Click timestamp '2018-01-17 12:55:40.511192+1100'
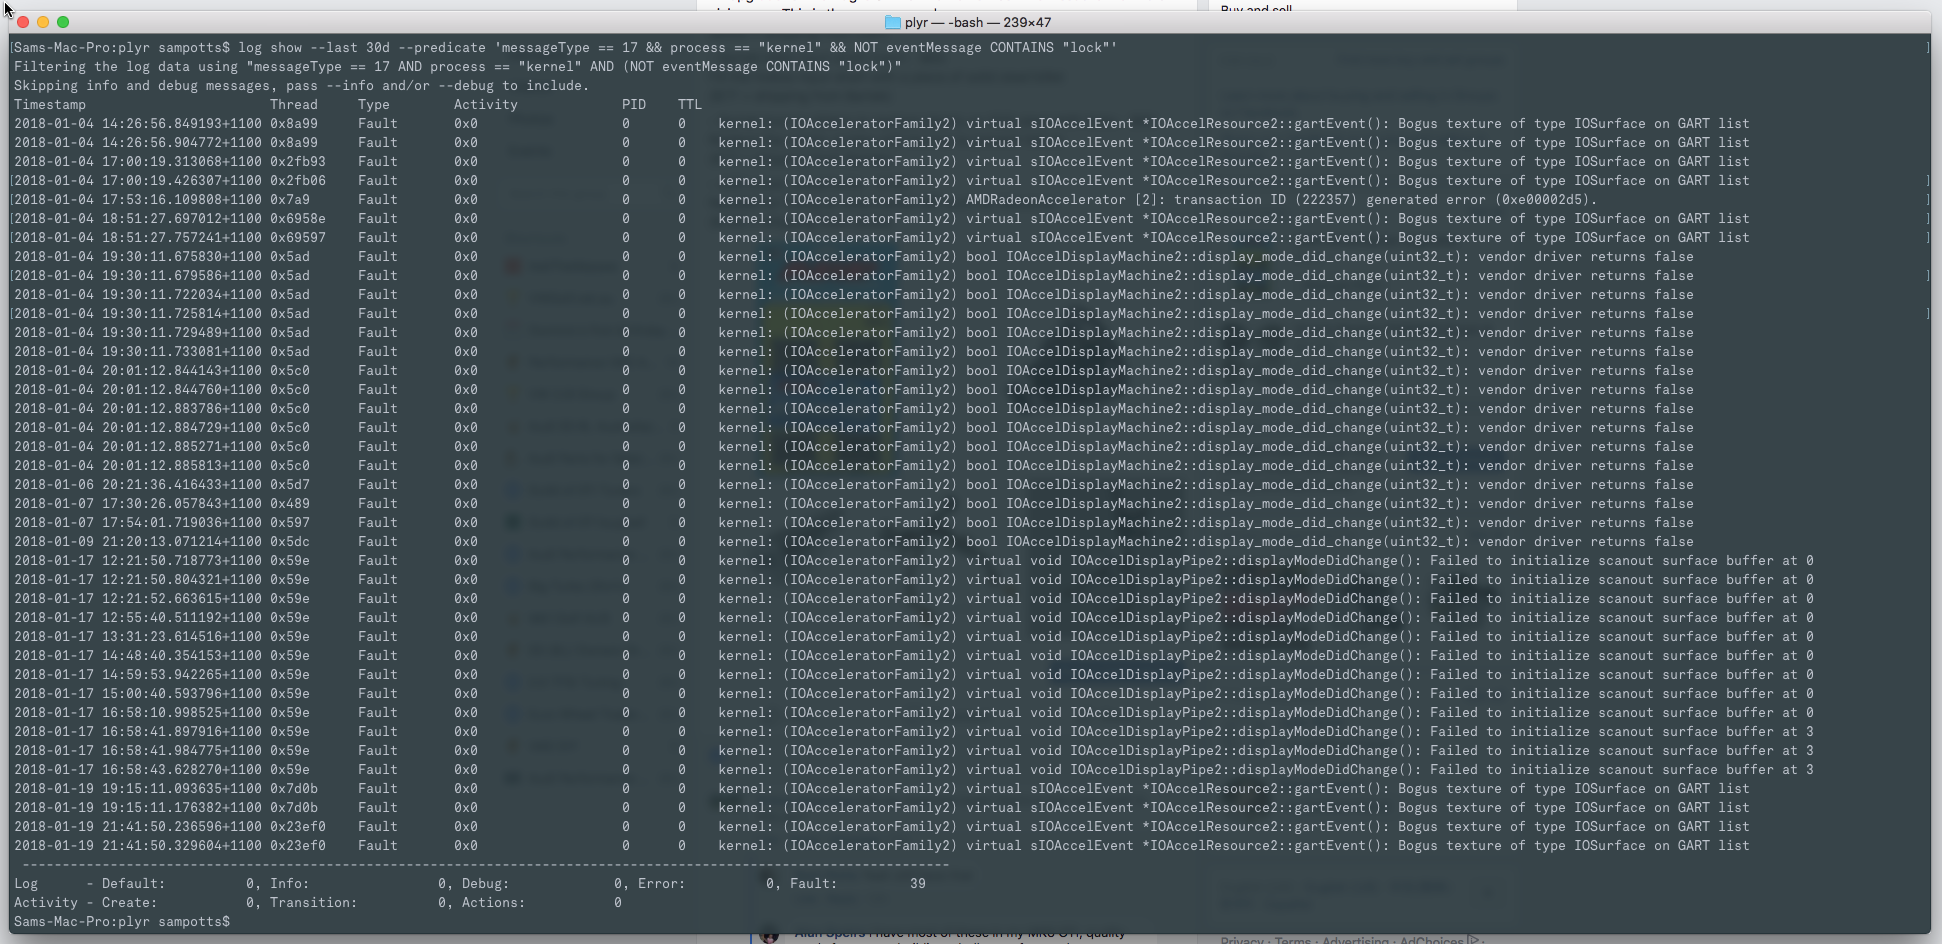The image size is (1942, 944). tap(138, 618)
